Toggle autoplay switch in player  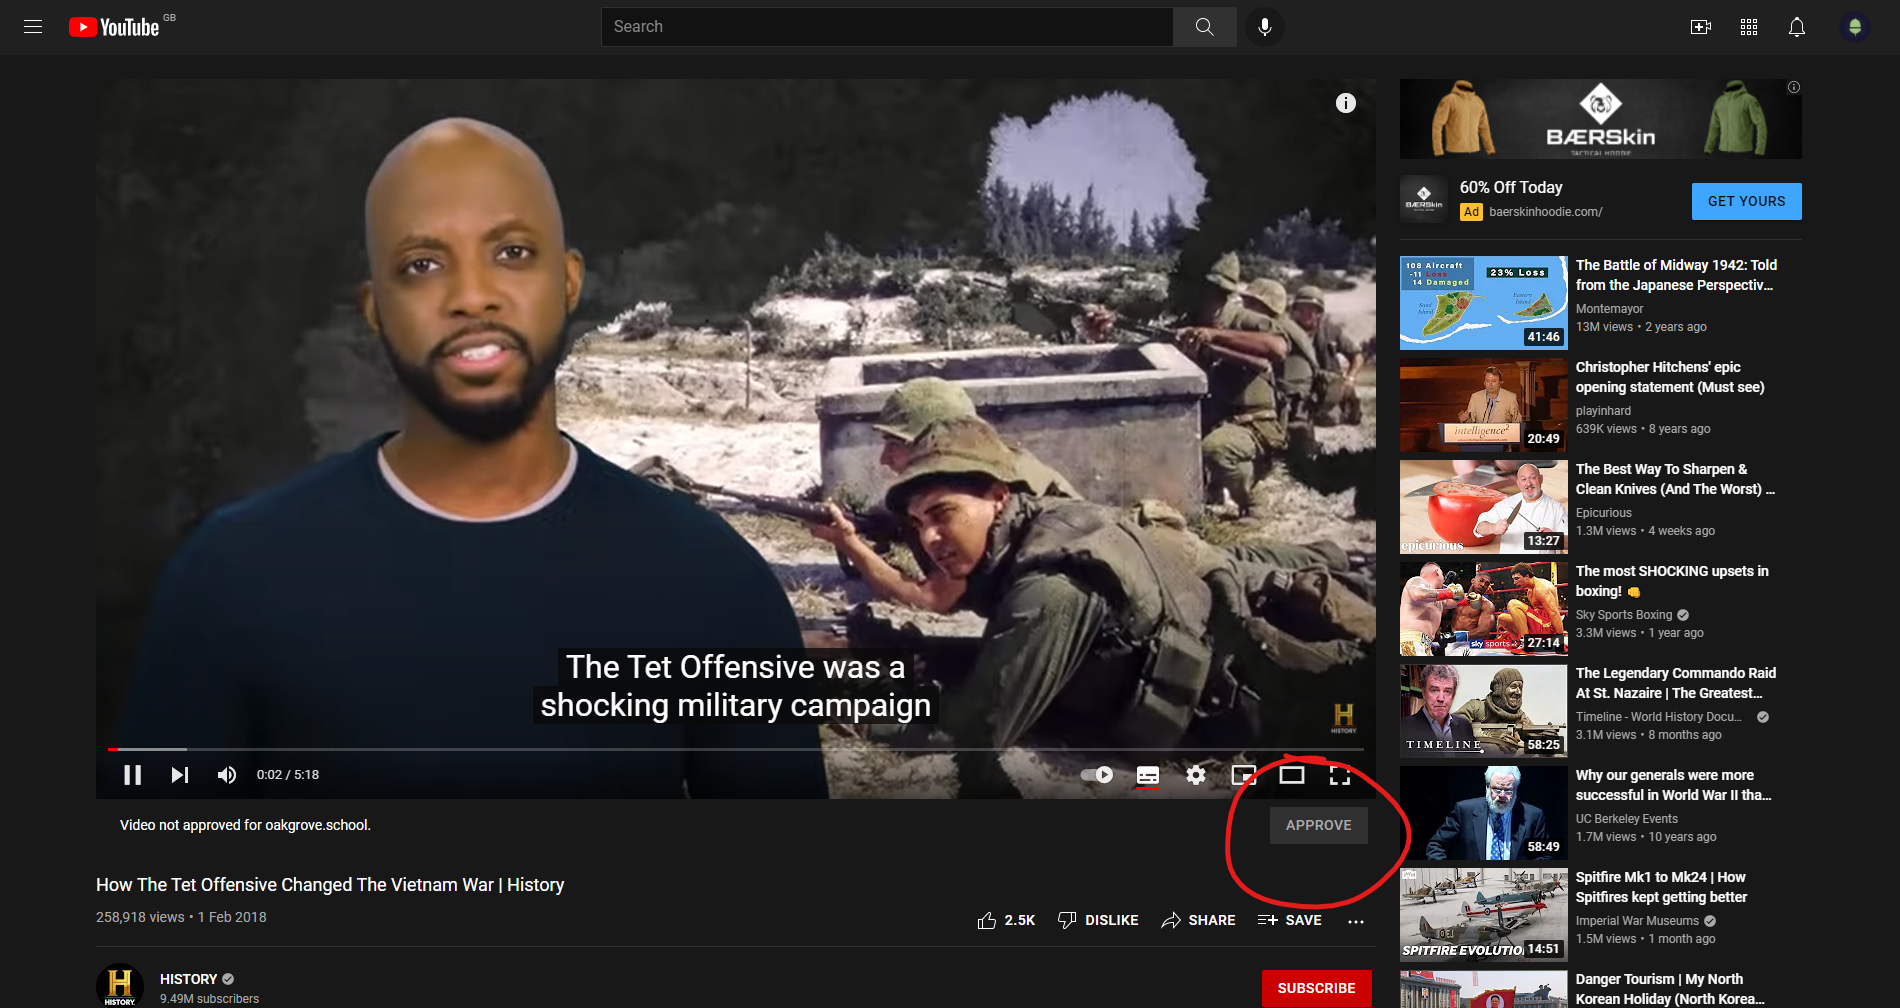(x=1097, y=775)
